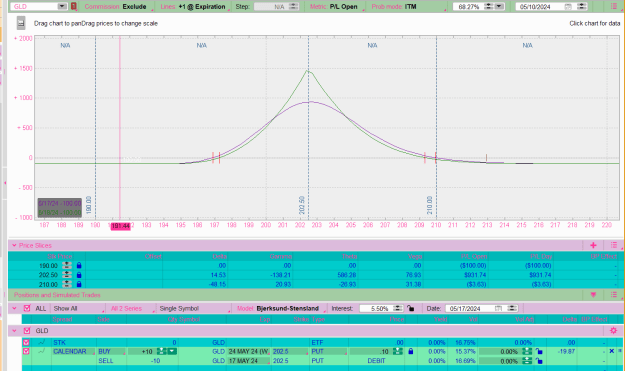The width and height of the screenshot is (625, 371).
Task: Open the quantity dropdown arrow next to +10
Action: pyautogui.click(x=172, y=351)
